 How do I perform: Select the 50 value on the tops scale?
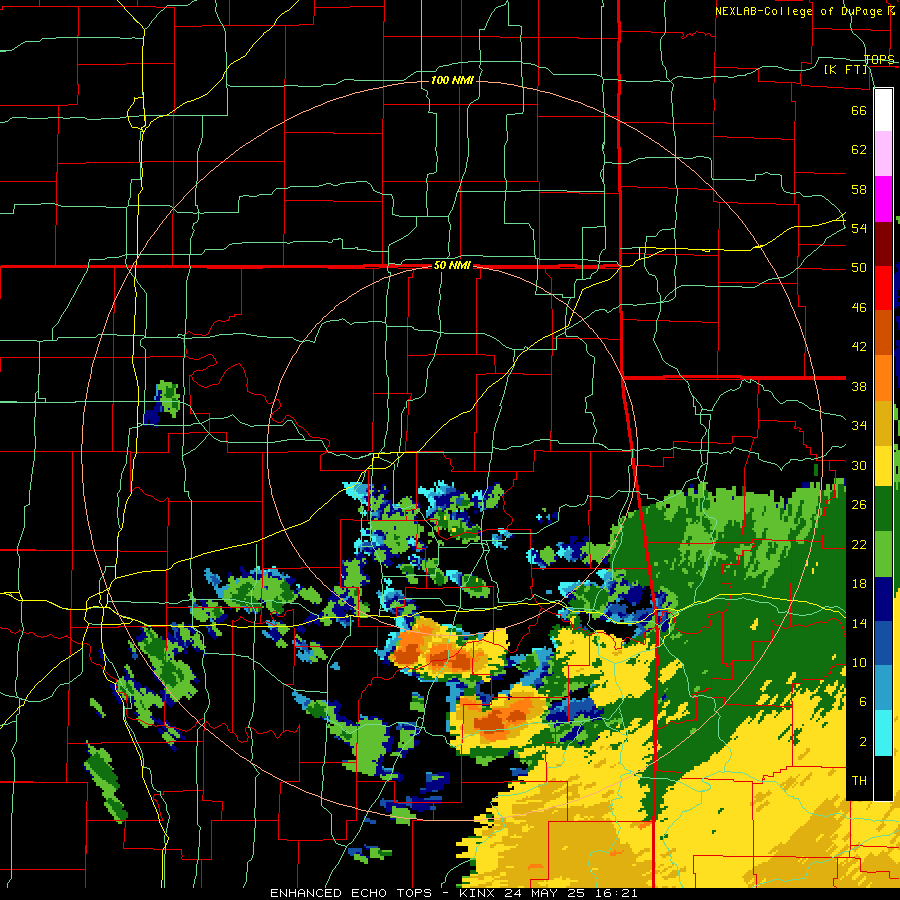tap(859, 267)
